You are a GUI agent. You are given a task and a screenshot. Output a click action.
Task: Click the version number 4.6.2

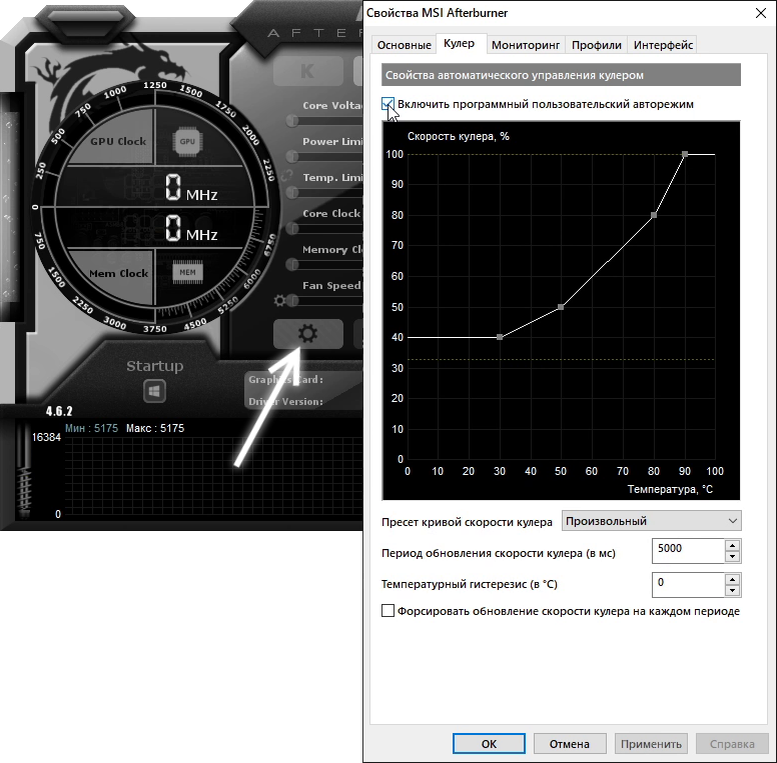point(59,411)
